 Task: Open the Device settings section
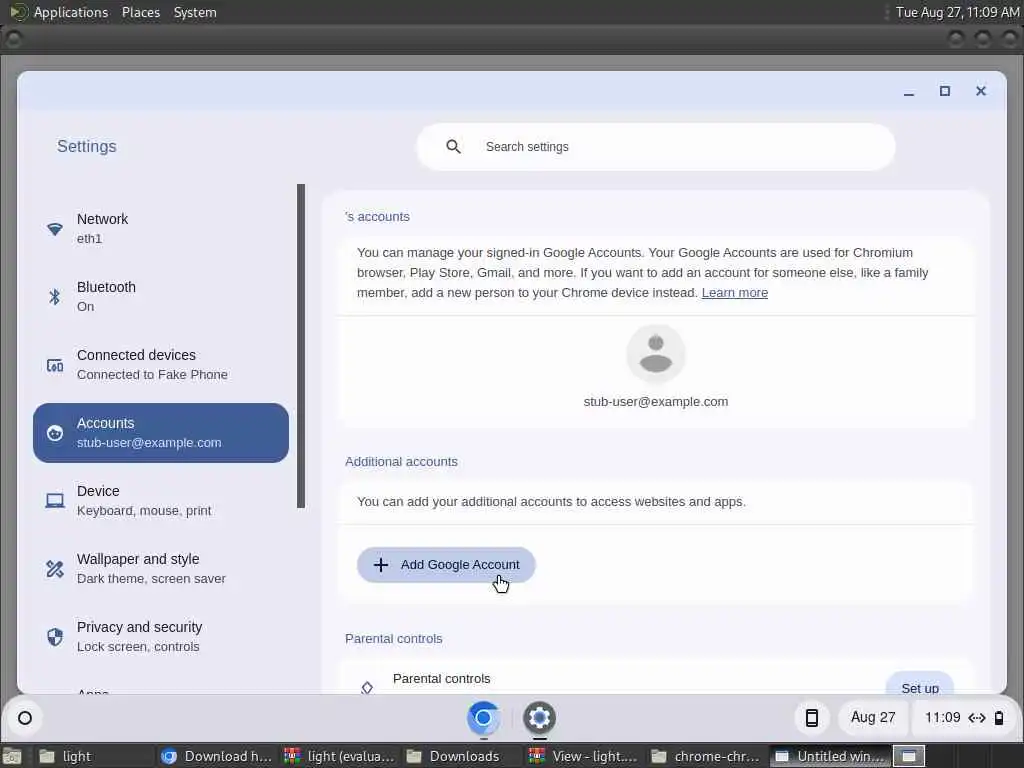pos(161,500)
